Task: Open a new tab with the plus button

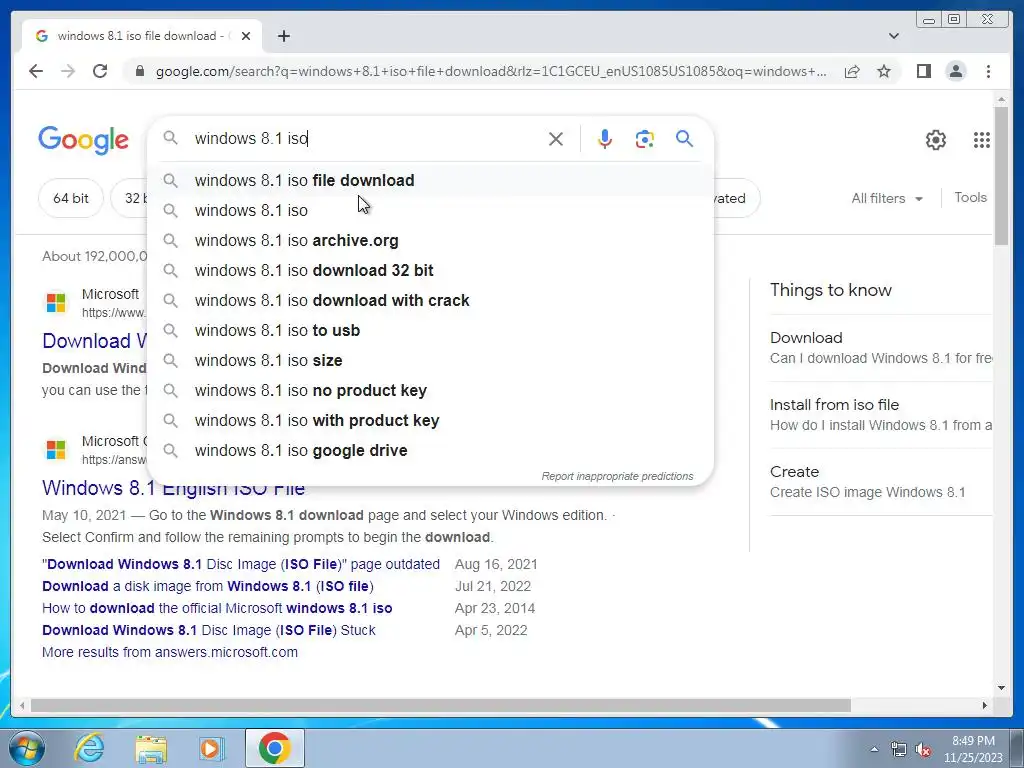Action: pos(283,36)
